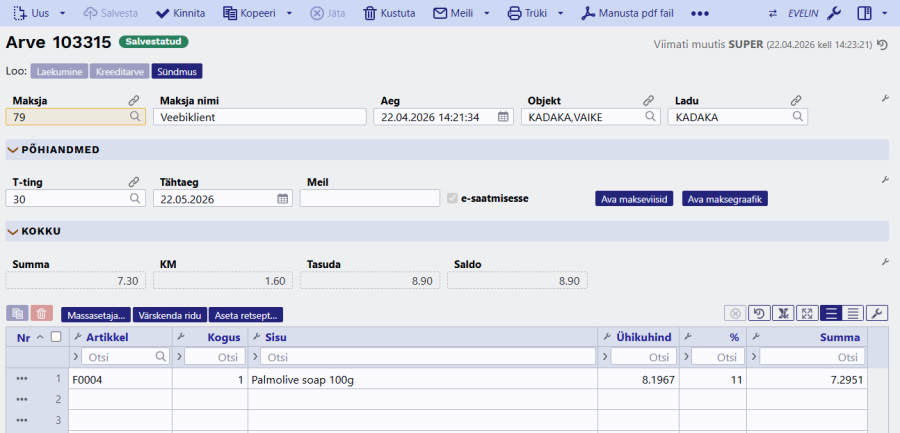The width and height of the screenshot is (900, 433).
Task: Click the Massasetaja button
Action: point(95,314)
